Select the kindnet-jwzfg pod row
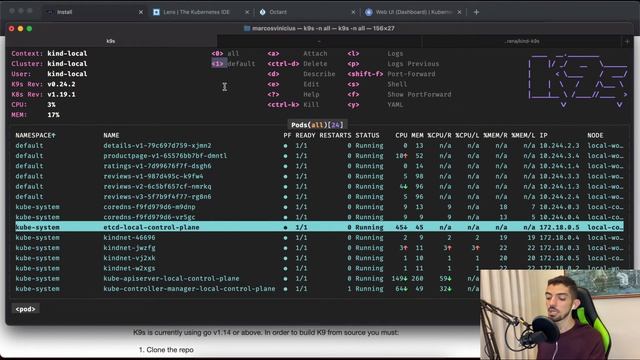 [319, 247]
